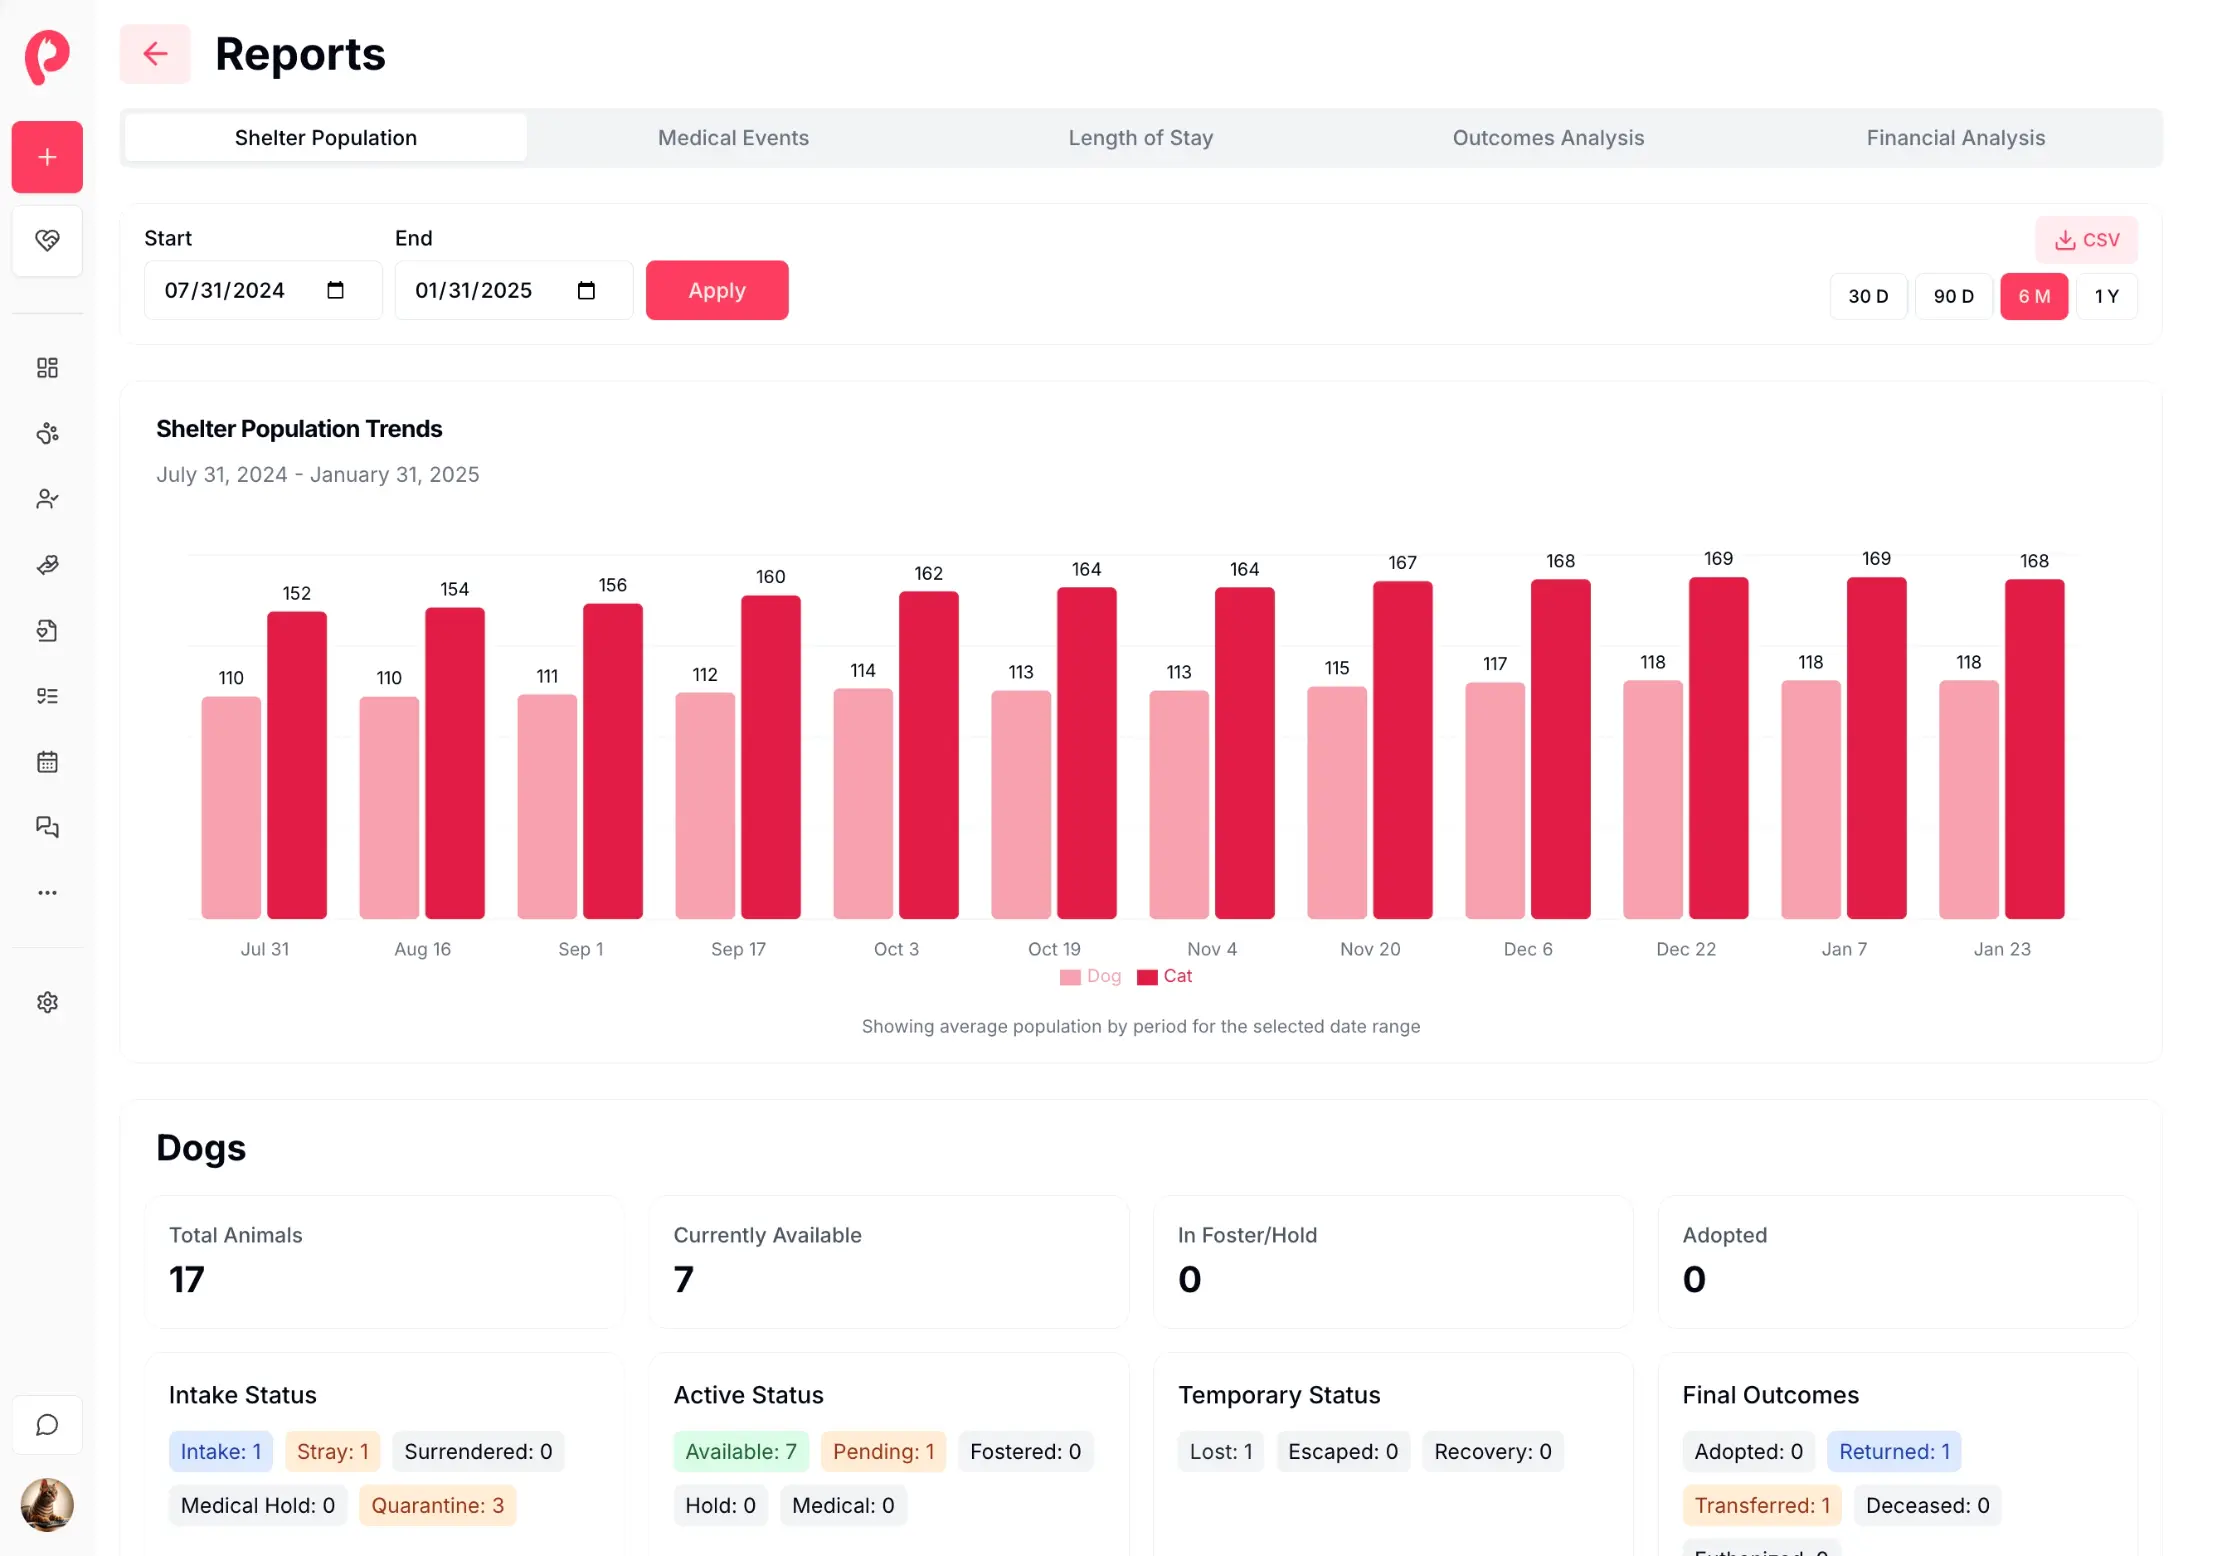
Task: Click the 'Returned: 1' badge
Action: 1895,1451
